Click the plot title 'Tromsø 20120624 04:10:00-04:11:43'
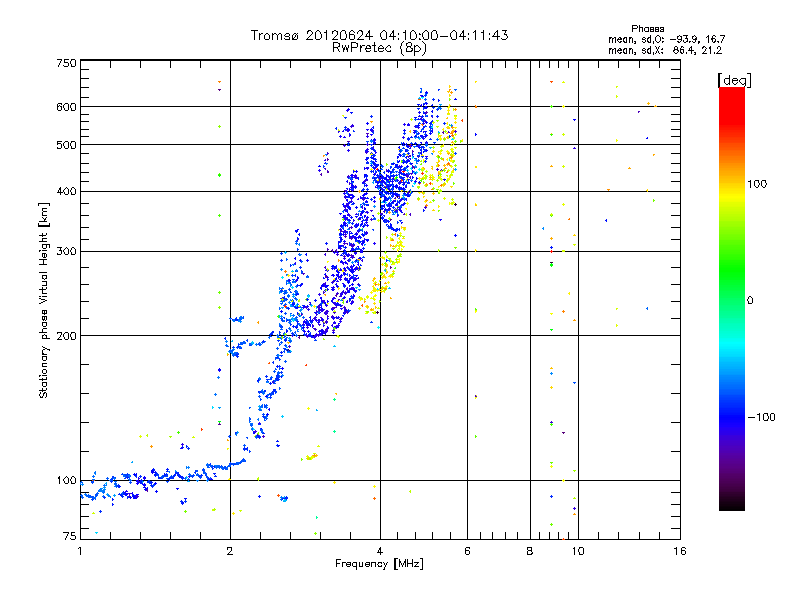Image resolution: width=800 pixels, height=600 pixels. pos(379,35)
